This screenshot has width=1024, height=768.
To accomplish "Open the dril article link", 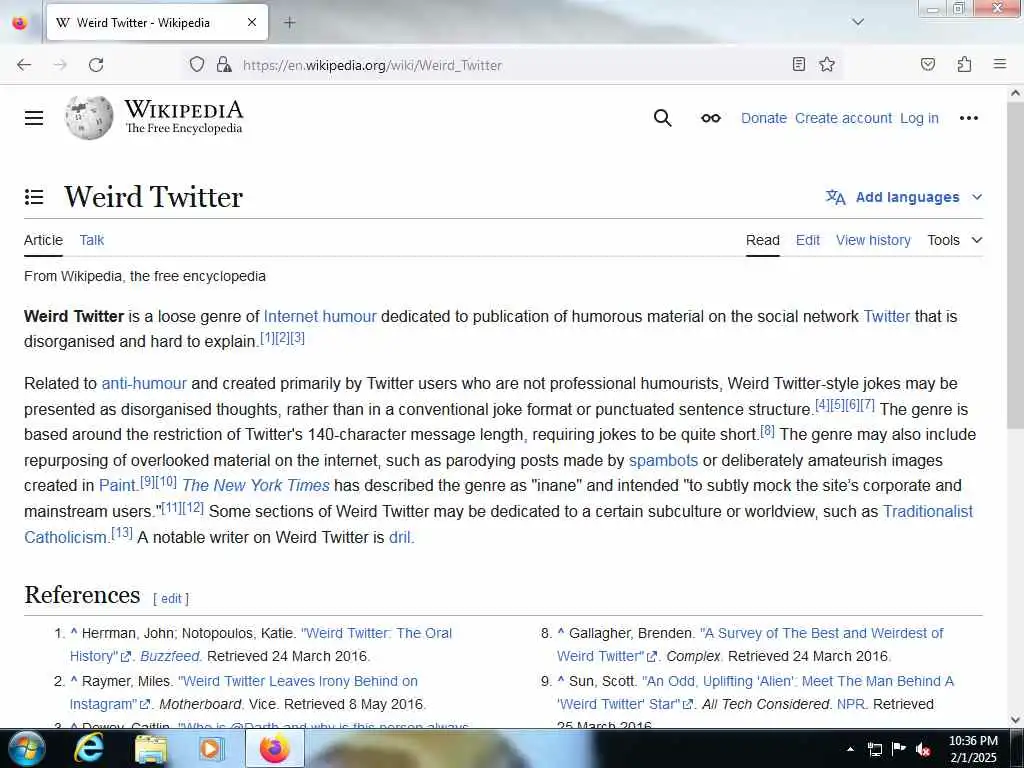I will point(400,537).
